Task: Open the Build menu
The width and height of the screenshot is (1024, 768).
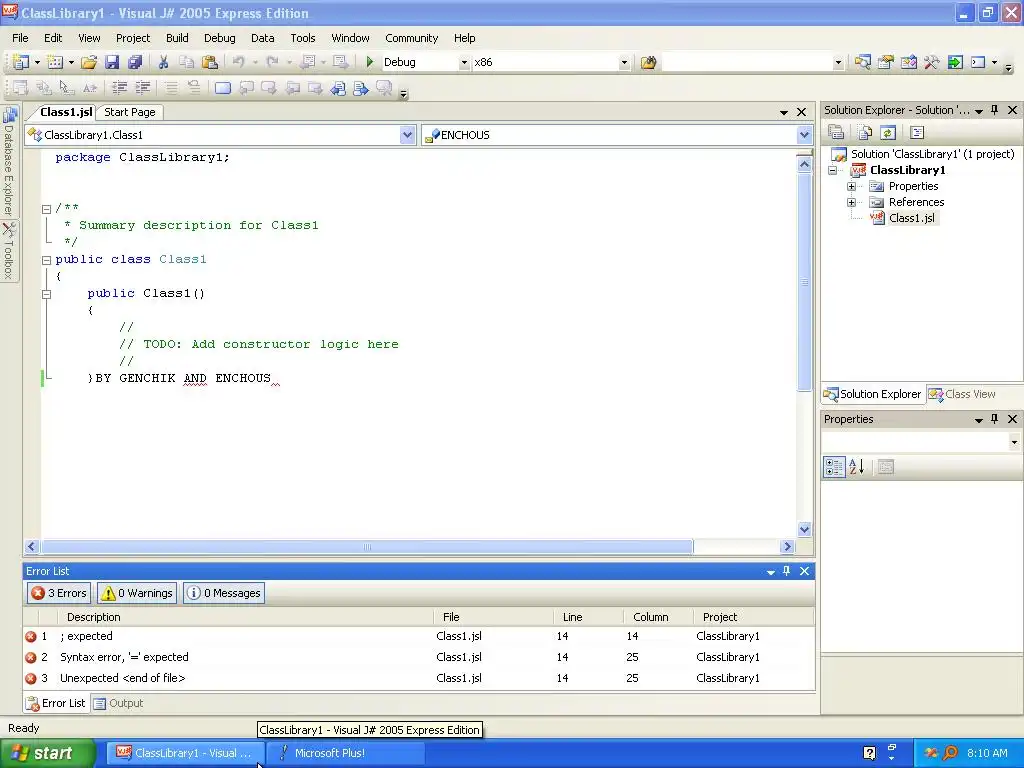Action: pos(177,38)
